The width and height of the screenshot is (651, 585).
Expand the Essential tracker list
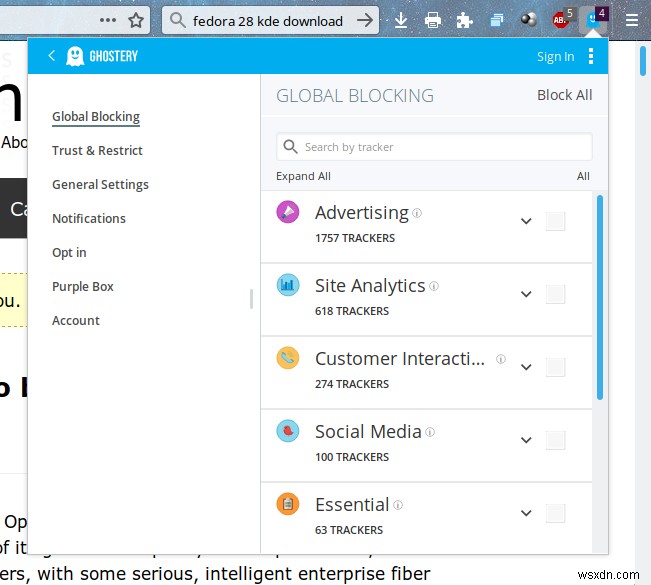click(x=526, y=513)
